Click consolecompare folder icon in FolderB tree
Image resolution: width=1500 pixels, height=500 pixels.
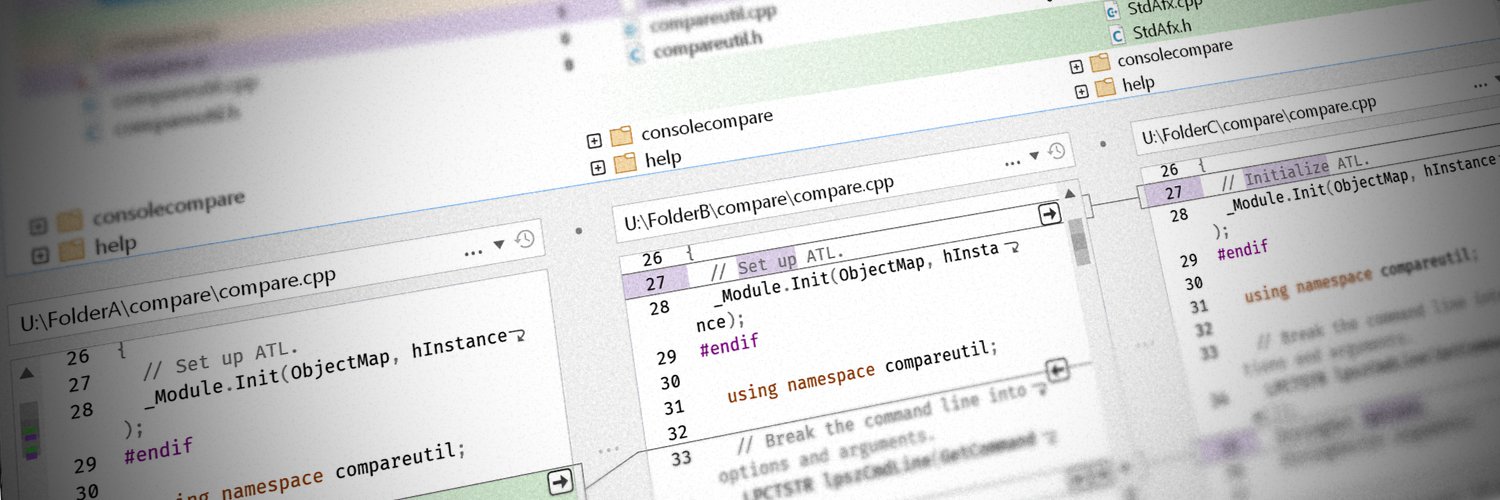click(x=621, y=135)
